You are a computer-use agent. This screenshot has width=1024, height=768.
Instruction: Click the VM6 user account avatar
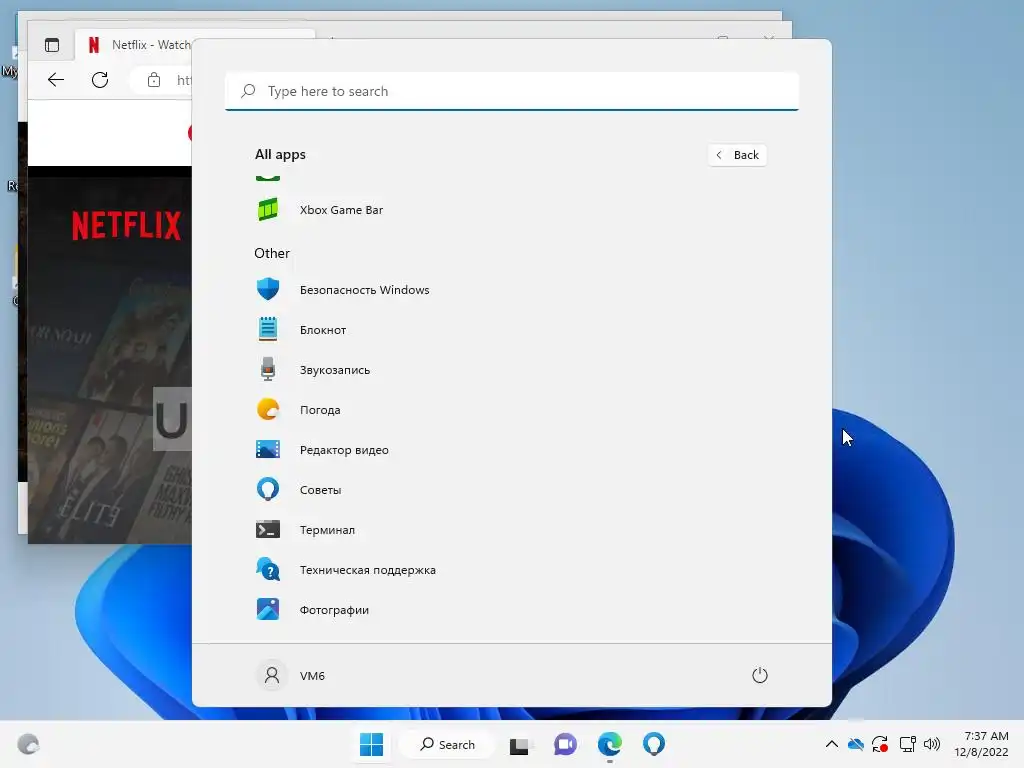[x=272, y=675]
